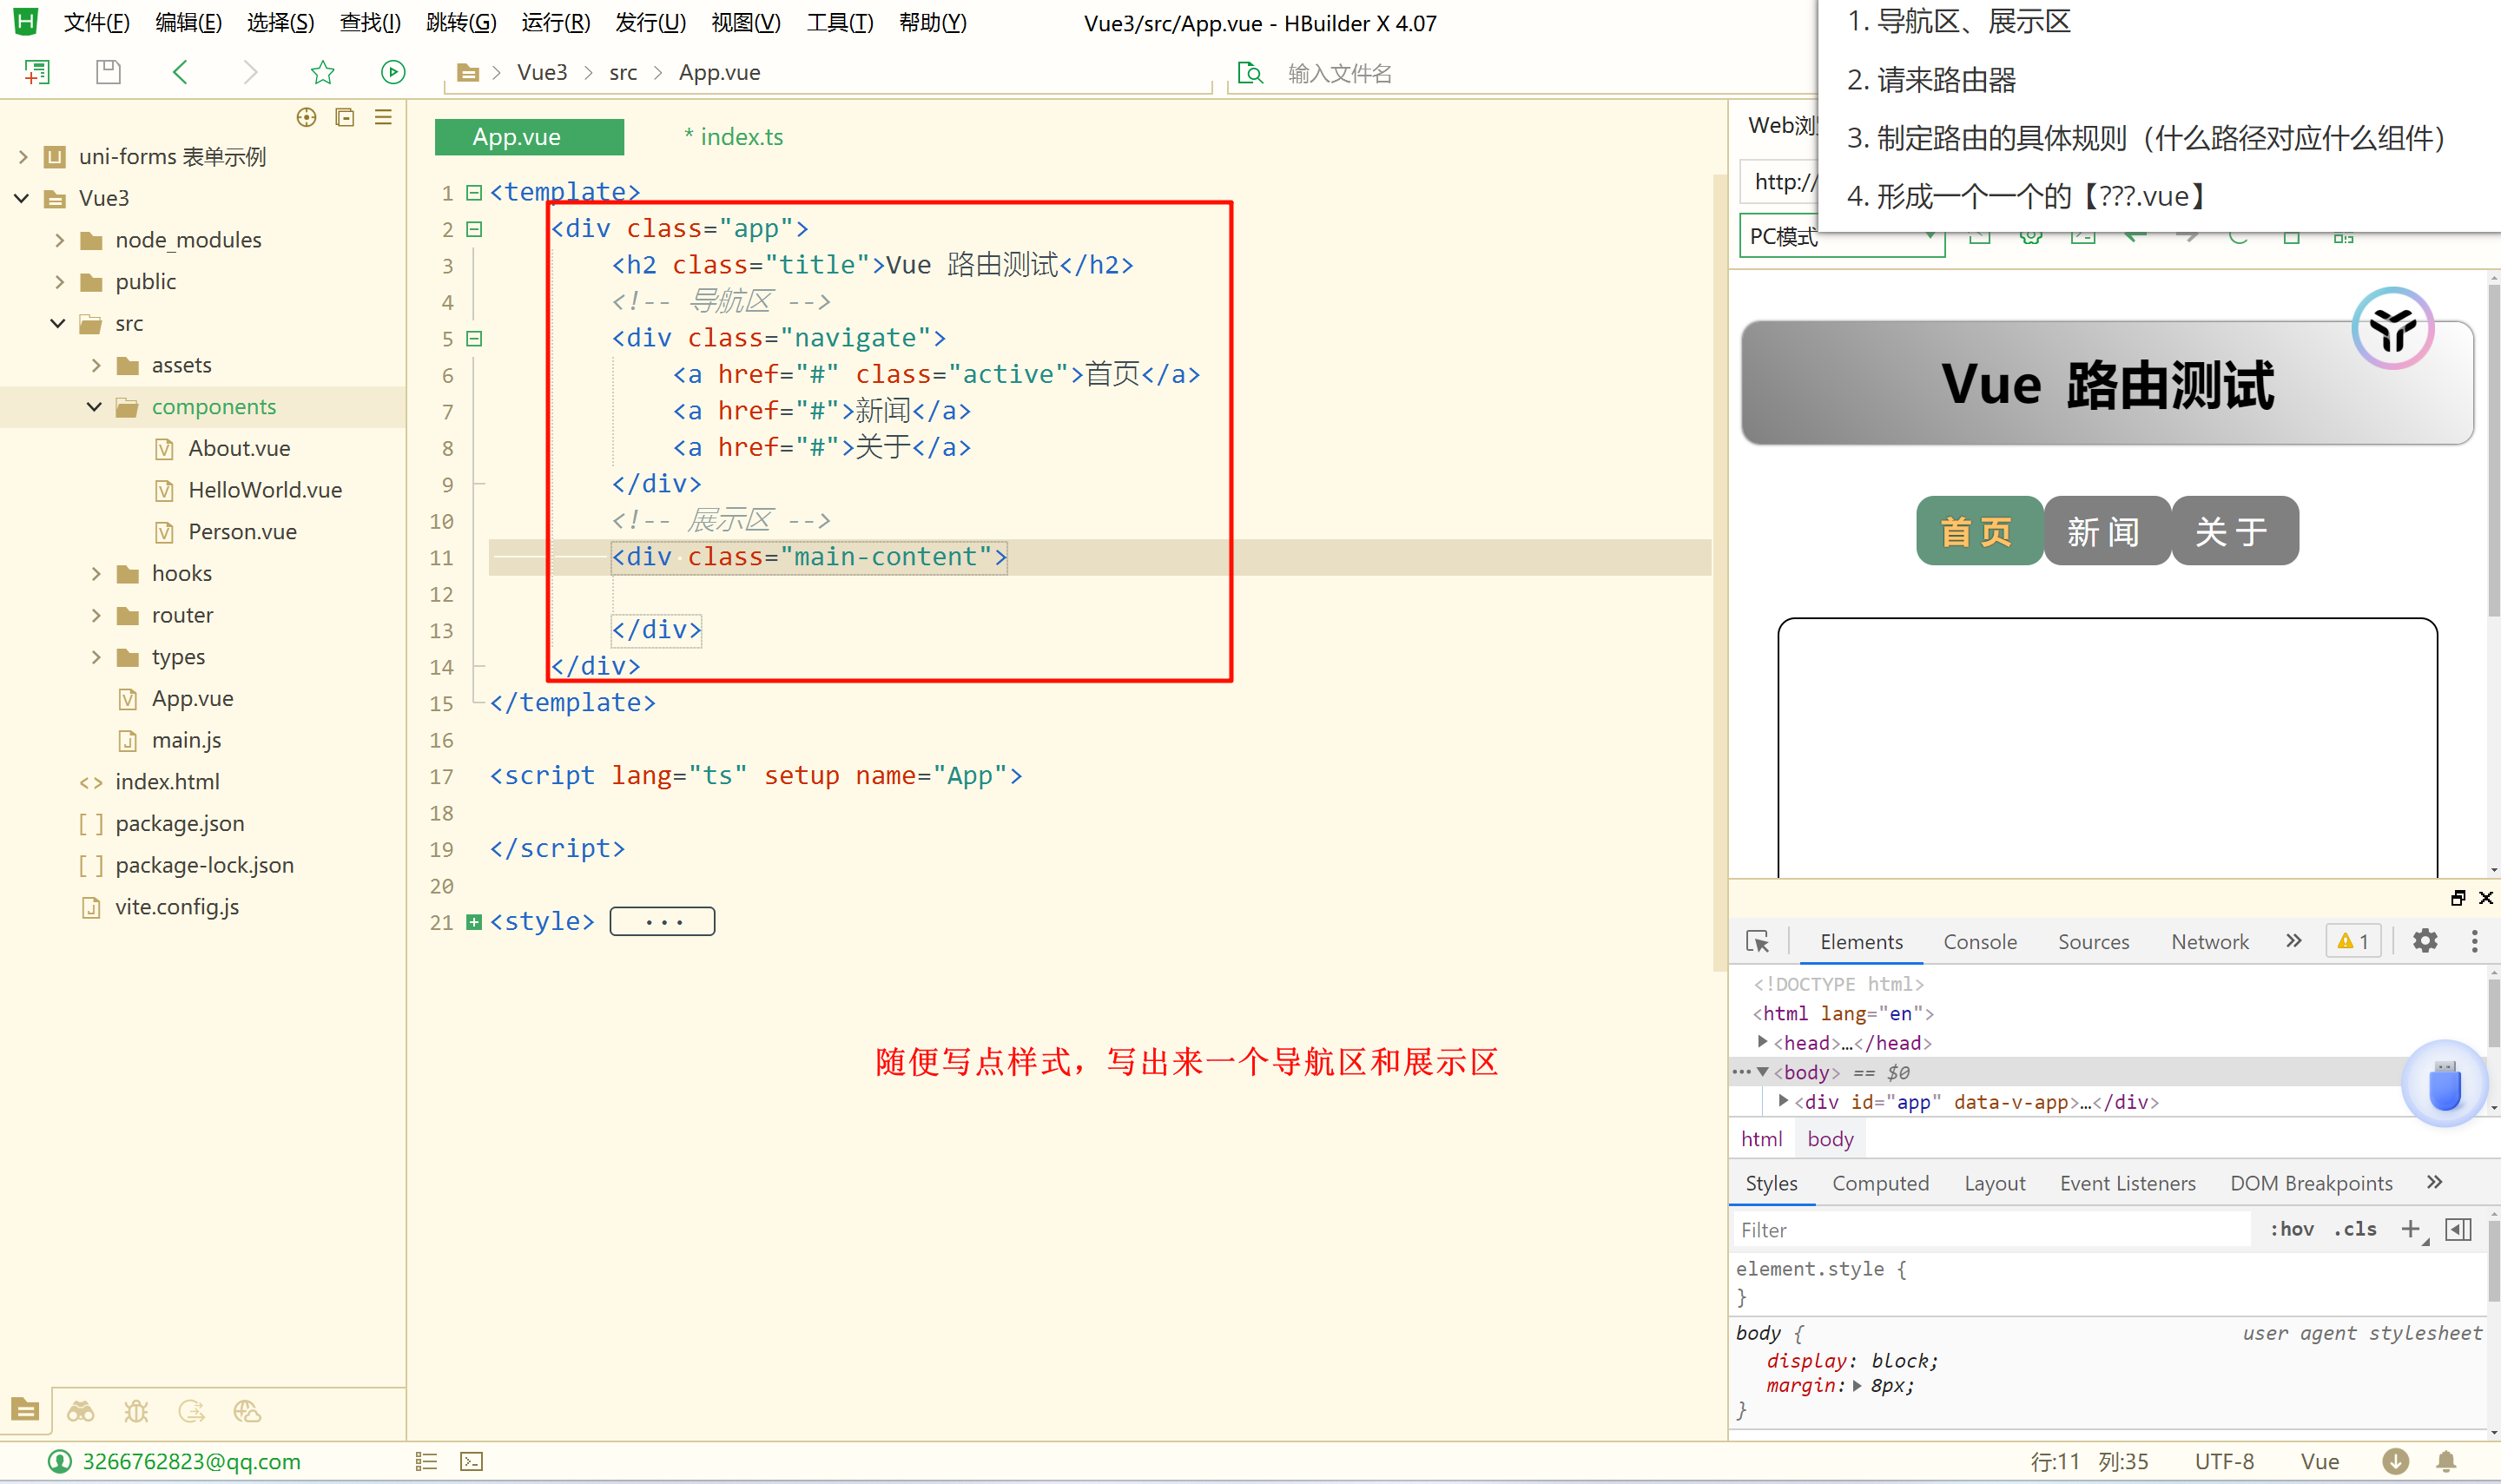Click the back navigation arrow icon
The image size is (2501, 1484).
[180, 72]
